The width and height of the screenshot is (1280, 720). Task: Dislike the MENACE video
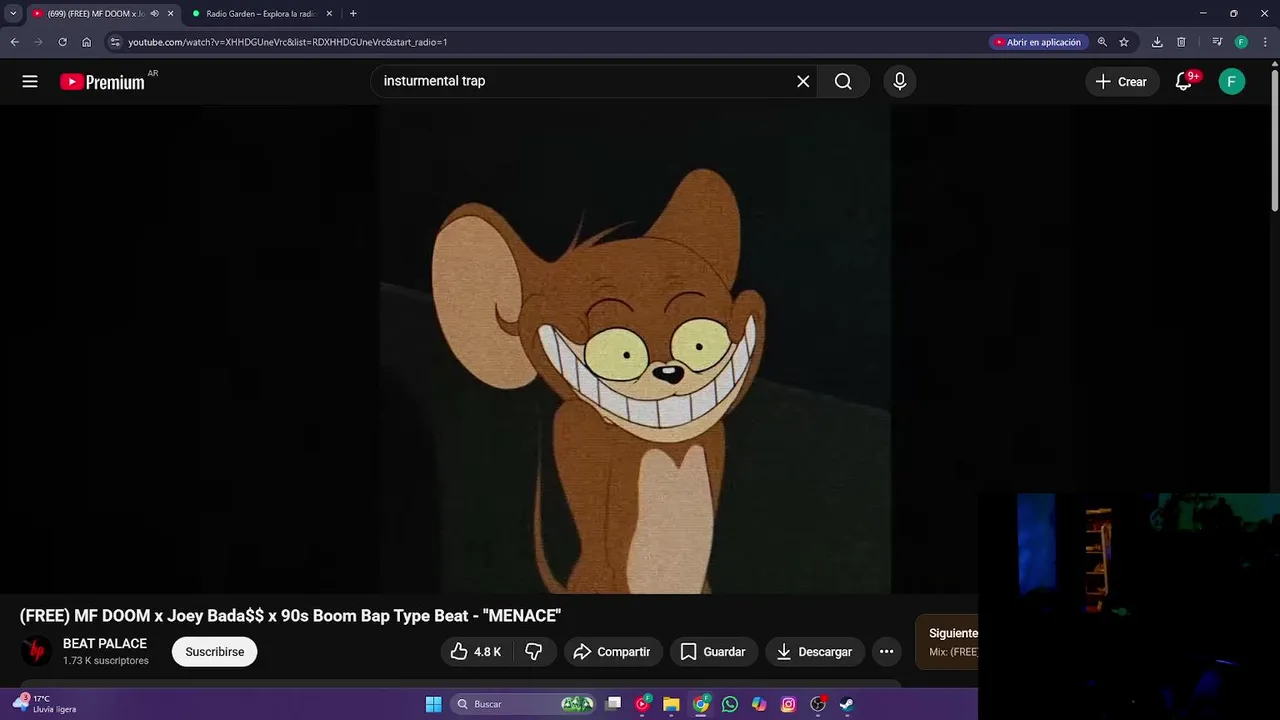point(534,652)
